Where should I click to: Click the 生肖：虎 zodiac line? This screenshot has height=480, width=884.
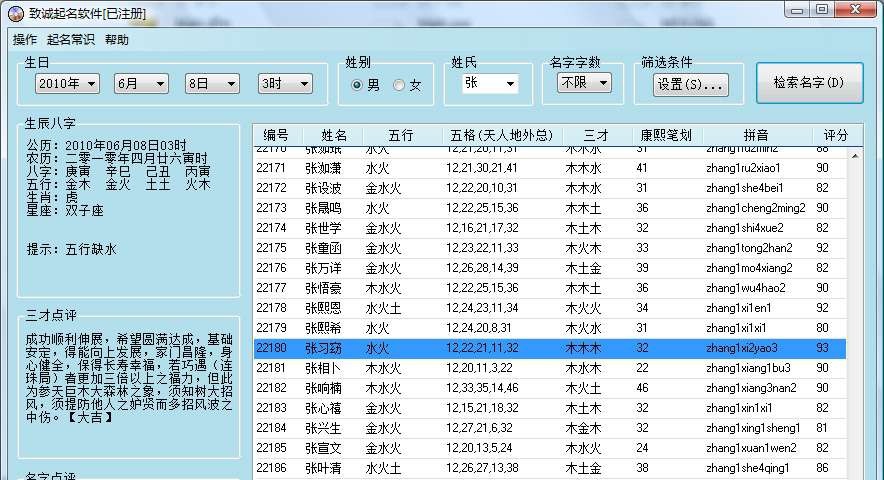[x=52, y=197]
